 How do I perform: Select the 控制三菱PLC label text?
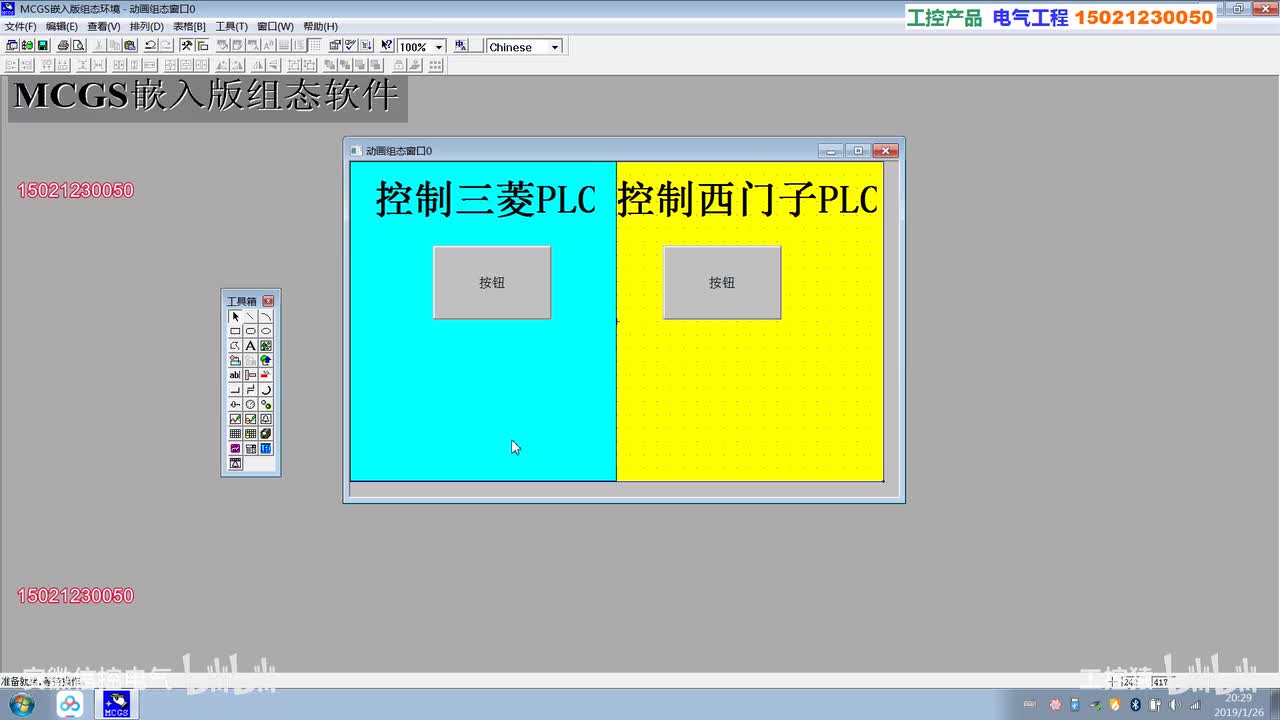click(x=486, y=199)
